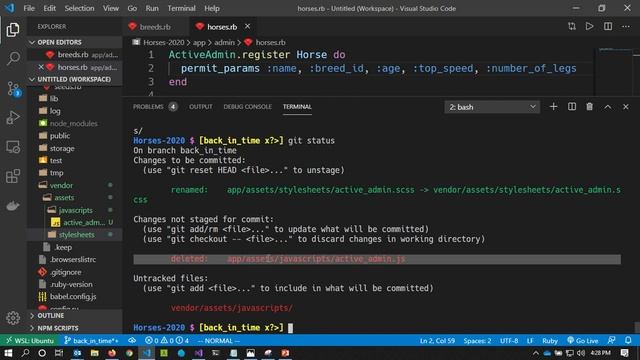This screenshot has width=640, height=360.
Task: Open Firefox from the taskbar
Action: pyautogui.click(x=111, y=353)
